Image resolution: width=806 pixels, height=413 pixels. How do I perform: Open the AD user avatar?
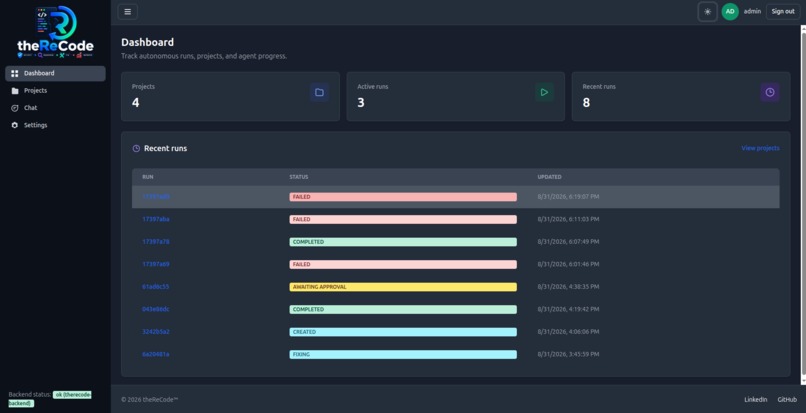click(730, 11)
